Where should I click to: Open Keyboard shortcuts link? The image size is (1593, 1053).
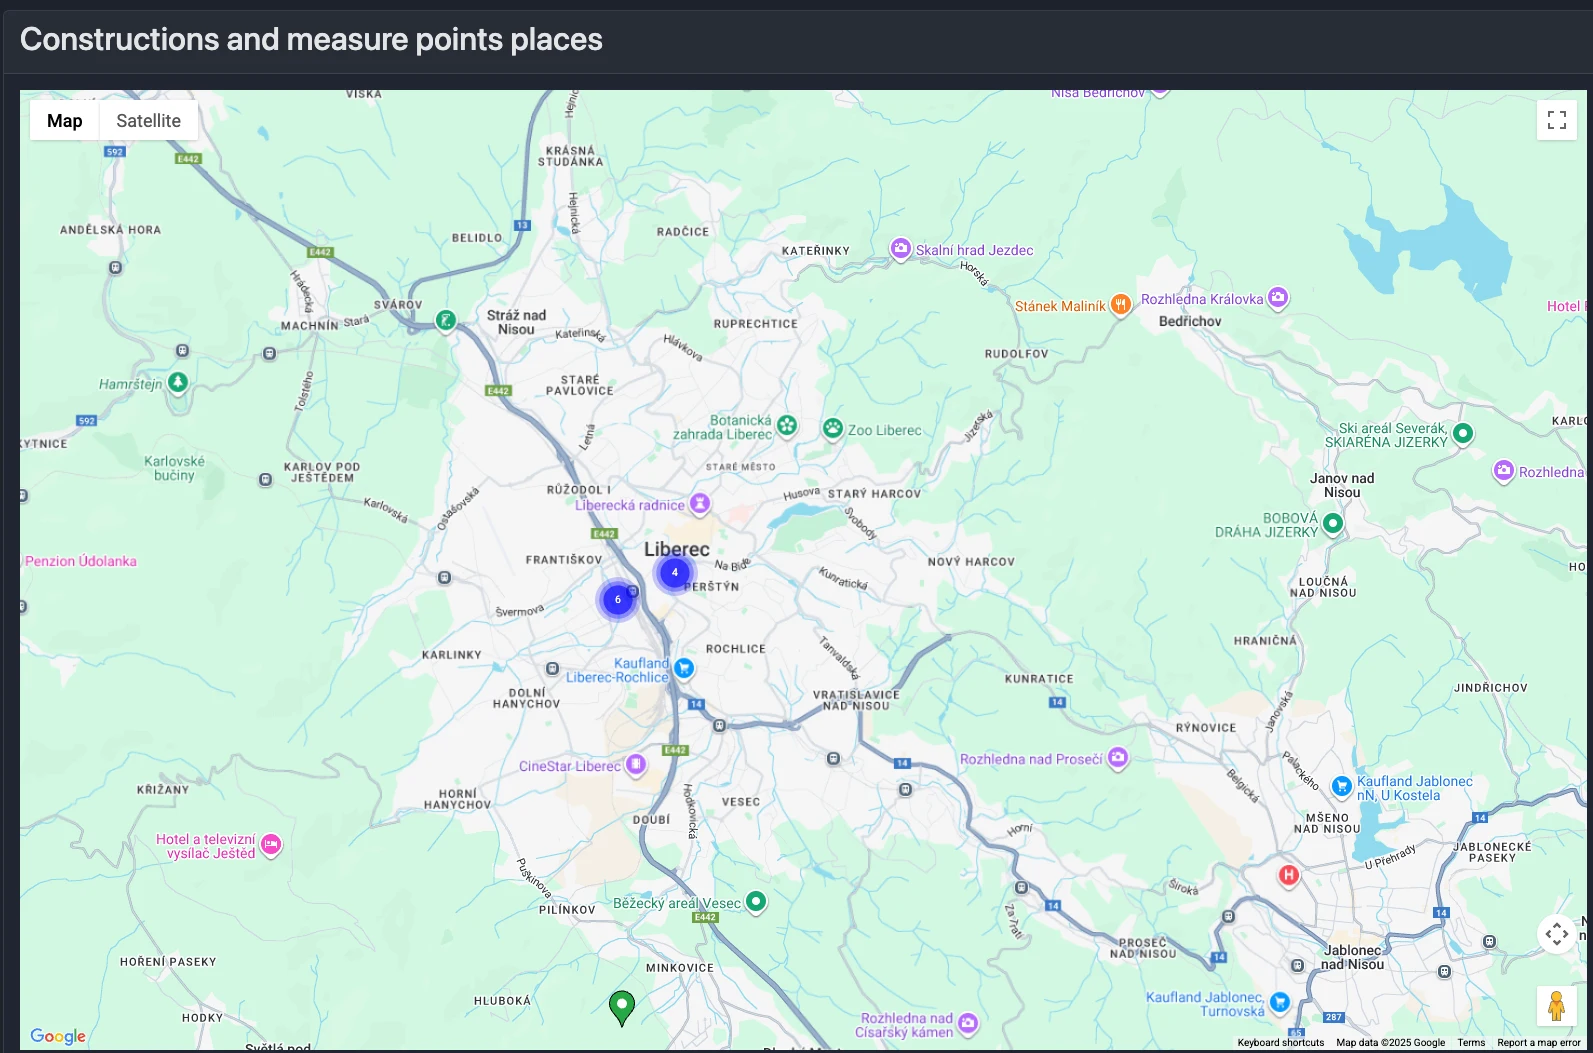tap(1280, 1042)
